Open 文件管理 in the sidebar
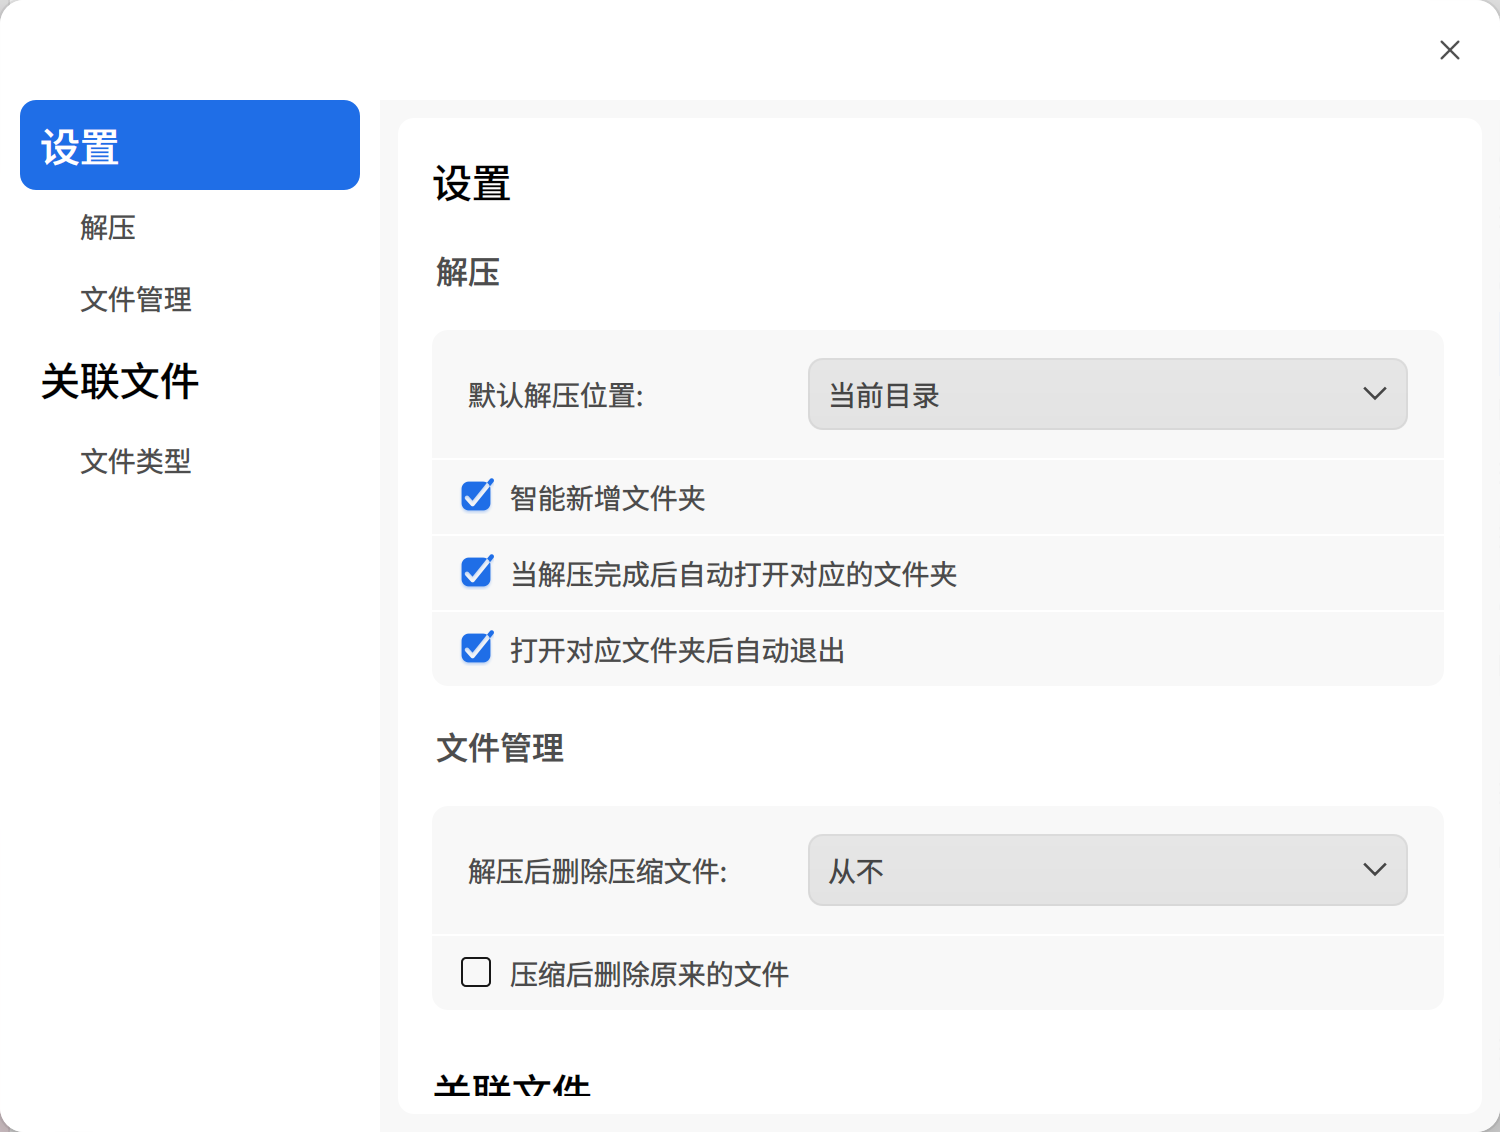 pos(136,300)
